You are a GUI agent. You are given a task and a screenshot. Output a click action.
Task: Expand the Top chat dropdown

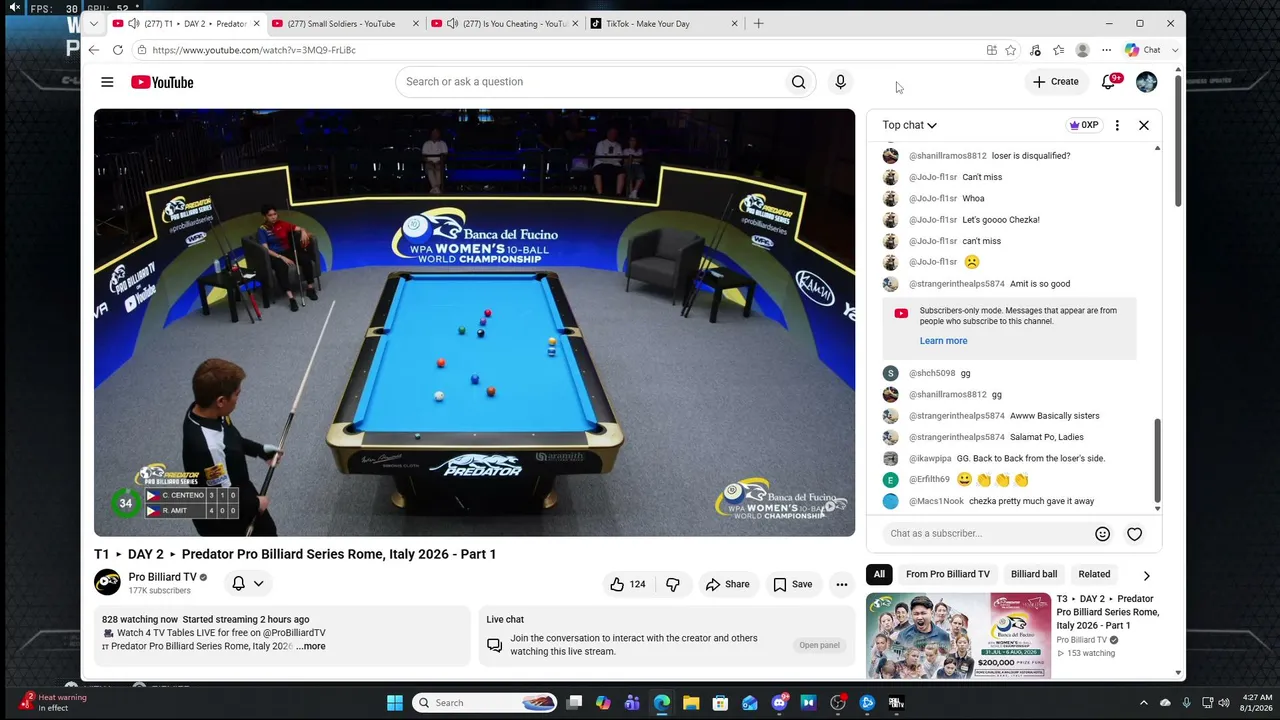coord(909,125)
